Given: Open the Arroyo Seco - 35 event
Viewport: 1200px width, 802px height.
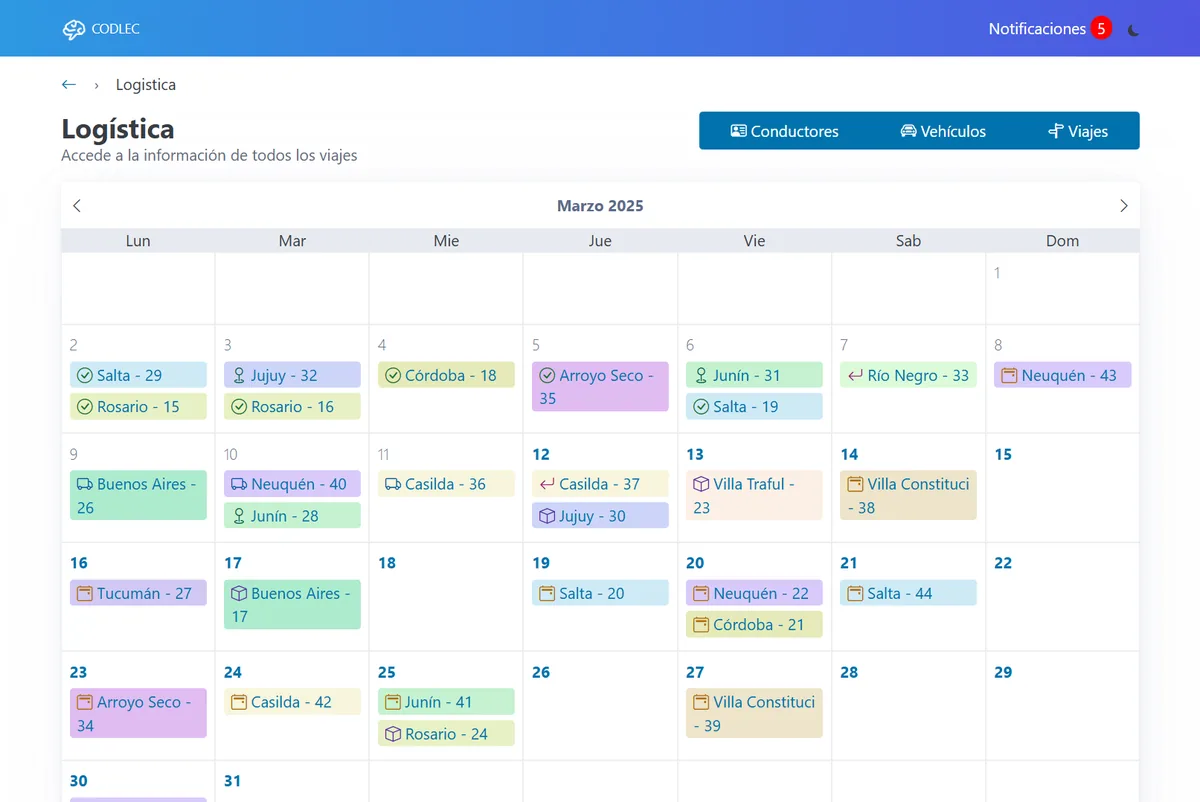Looking at the screenshot, I should pyautogui.click(x=600, y=386).
